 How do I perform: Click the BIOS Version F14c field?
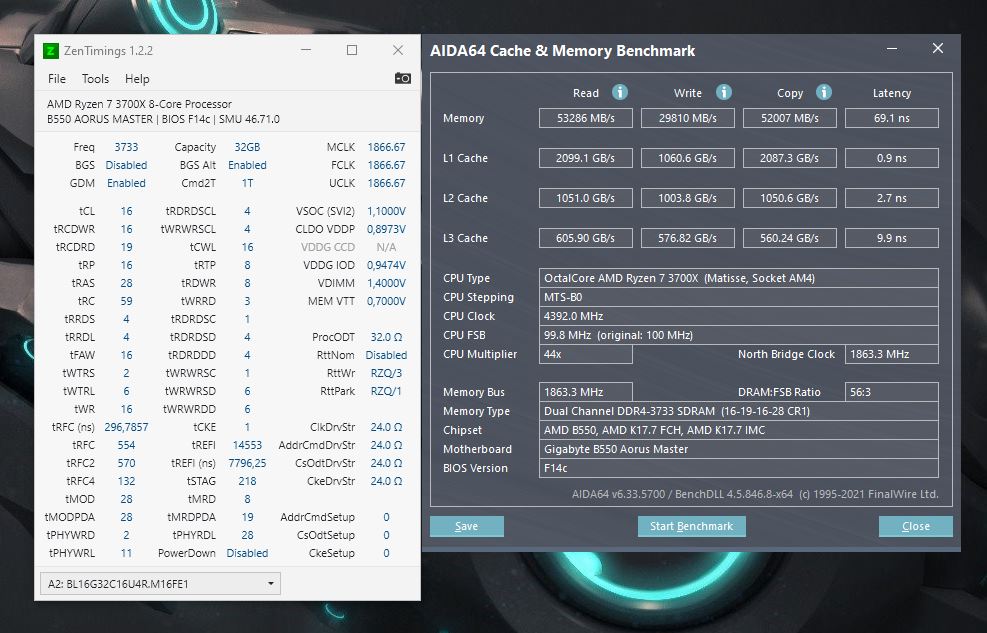point(738,468)
